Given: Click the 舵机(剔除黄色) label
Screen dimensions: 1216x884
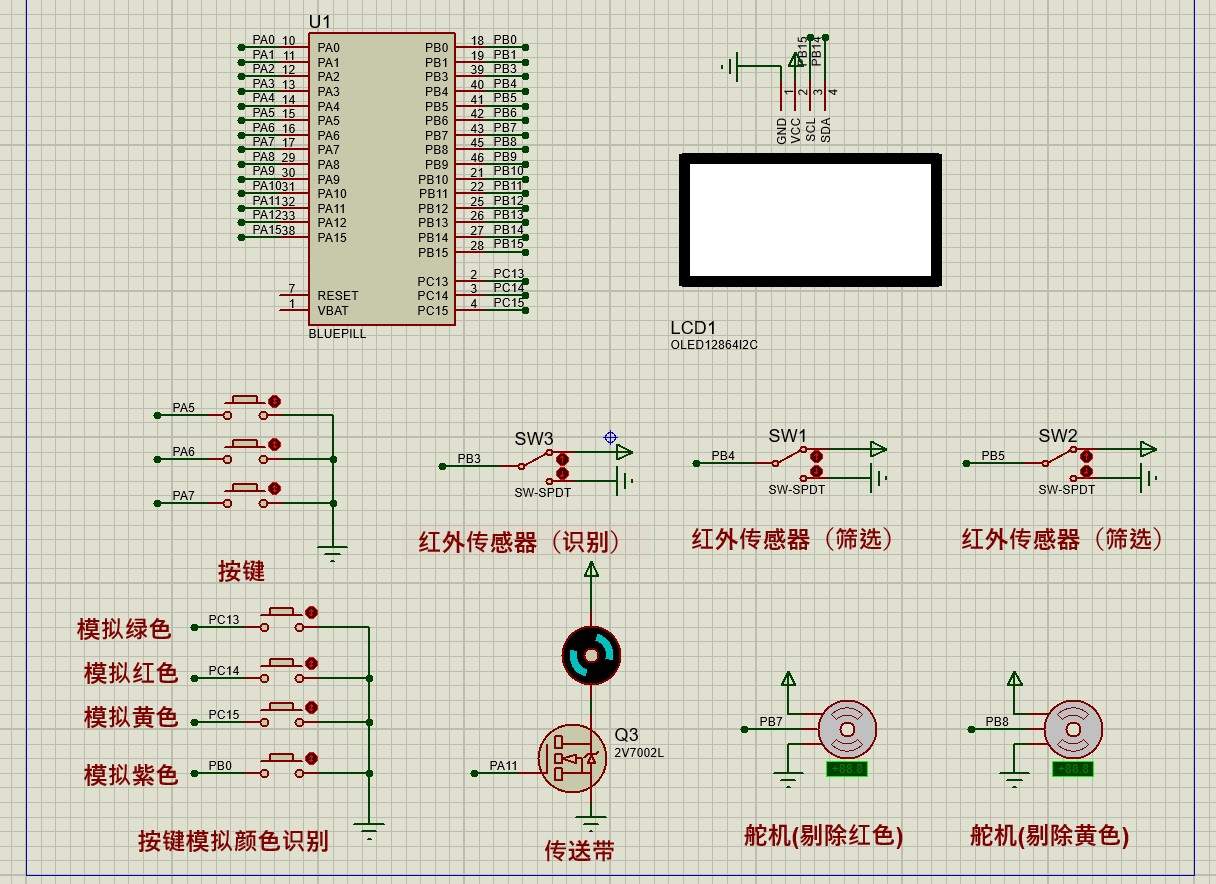Looking at the screenshot, I should click(x=1049, y=836).
